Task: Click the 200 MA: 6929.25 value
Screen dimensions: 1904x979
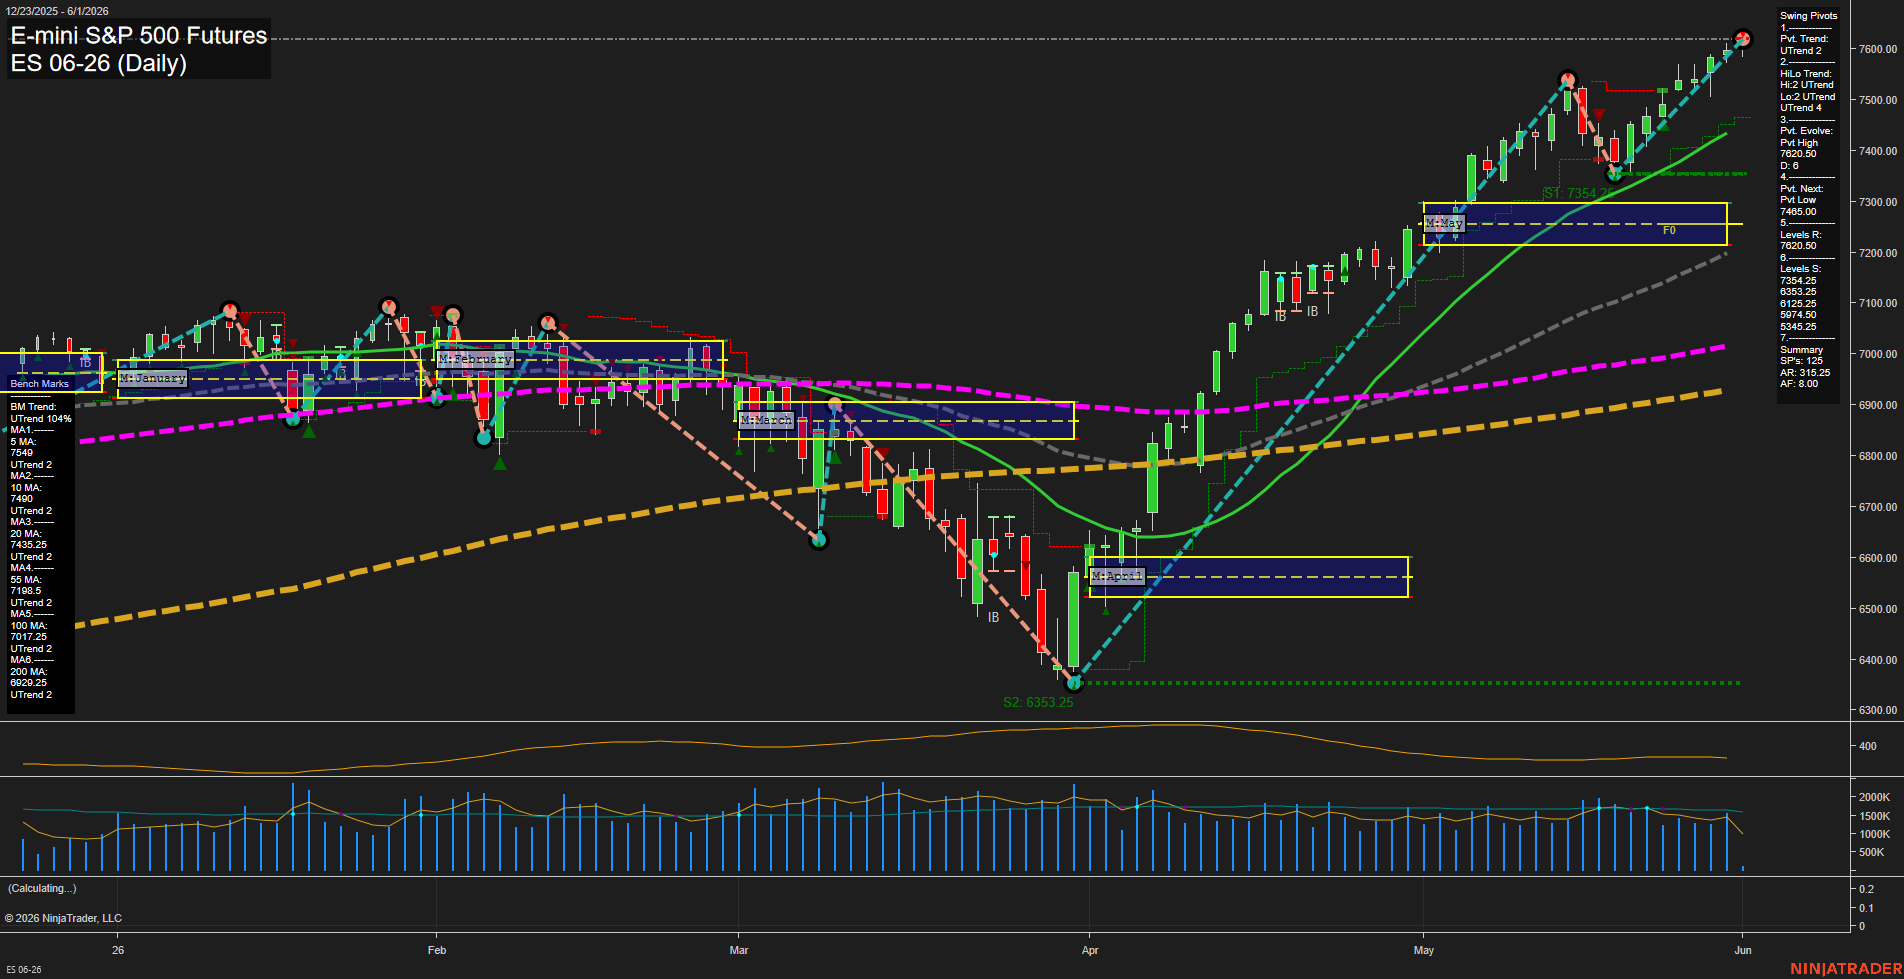Action: [28, 677]
